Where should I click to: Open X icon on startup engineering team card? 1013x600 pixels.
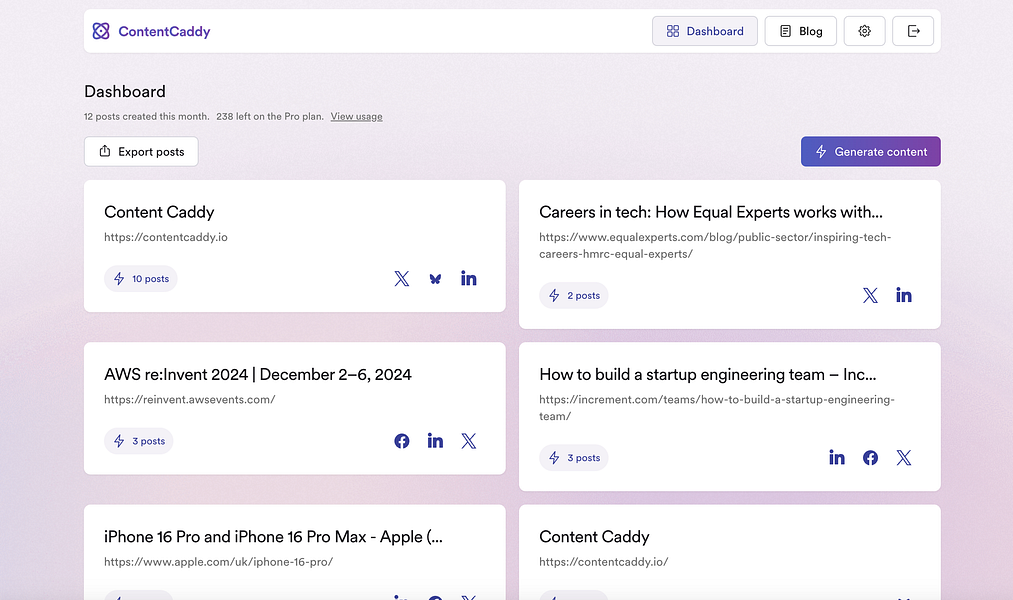904,457
